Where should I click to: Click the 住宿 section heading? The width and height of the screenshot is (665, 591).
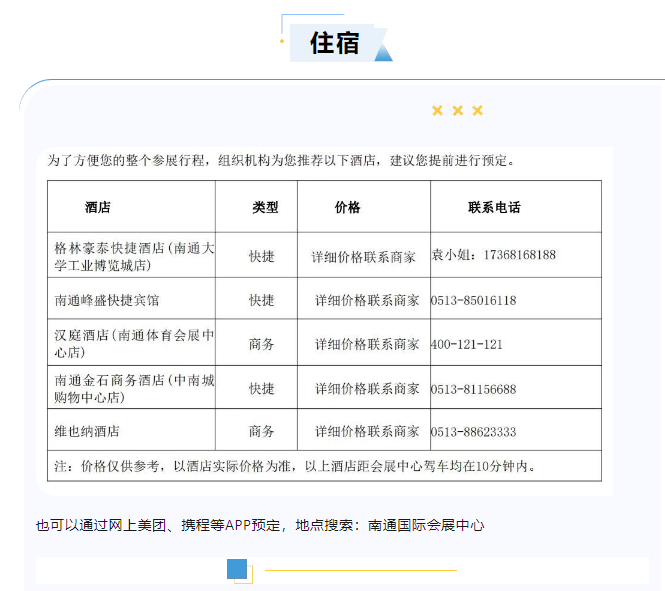334,43
